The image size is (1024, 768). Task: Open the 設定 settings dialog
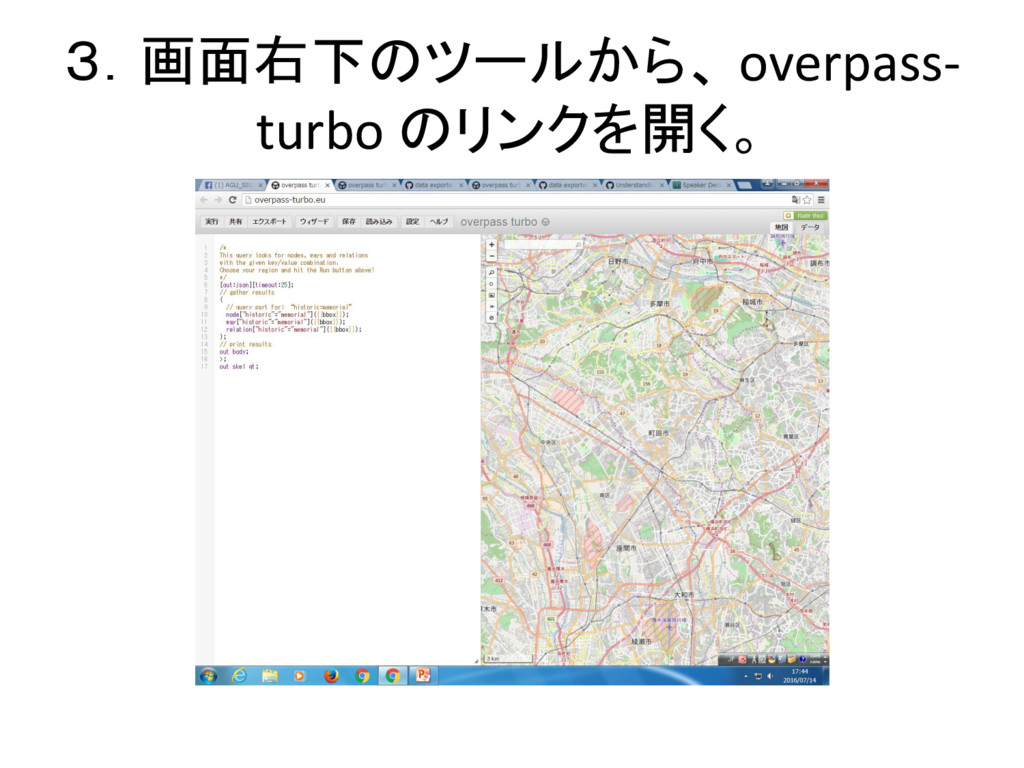(413, 222)
